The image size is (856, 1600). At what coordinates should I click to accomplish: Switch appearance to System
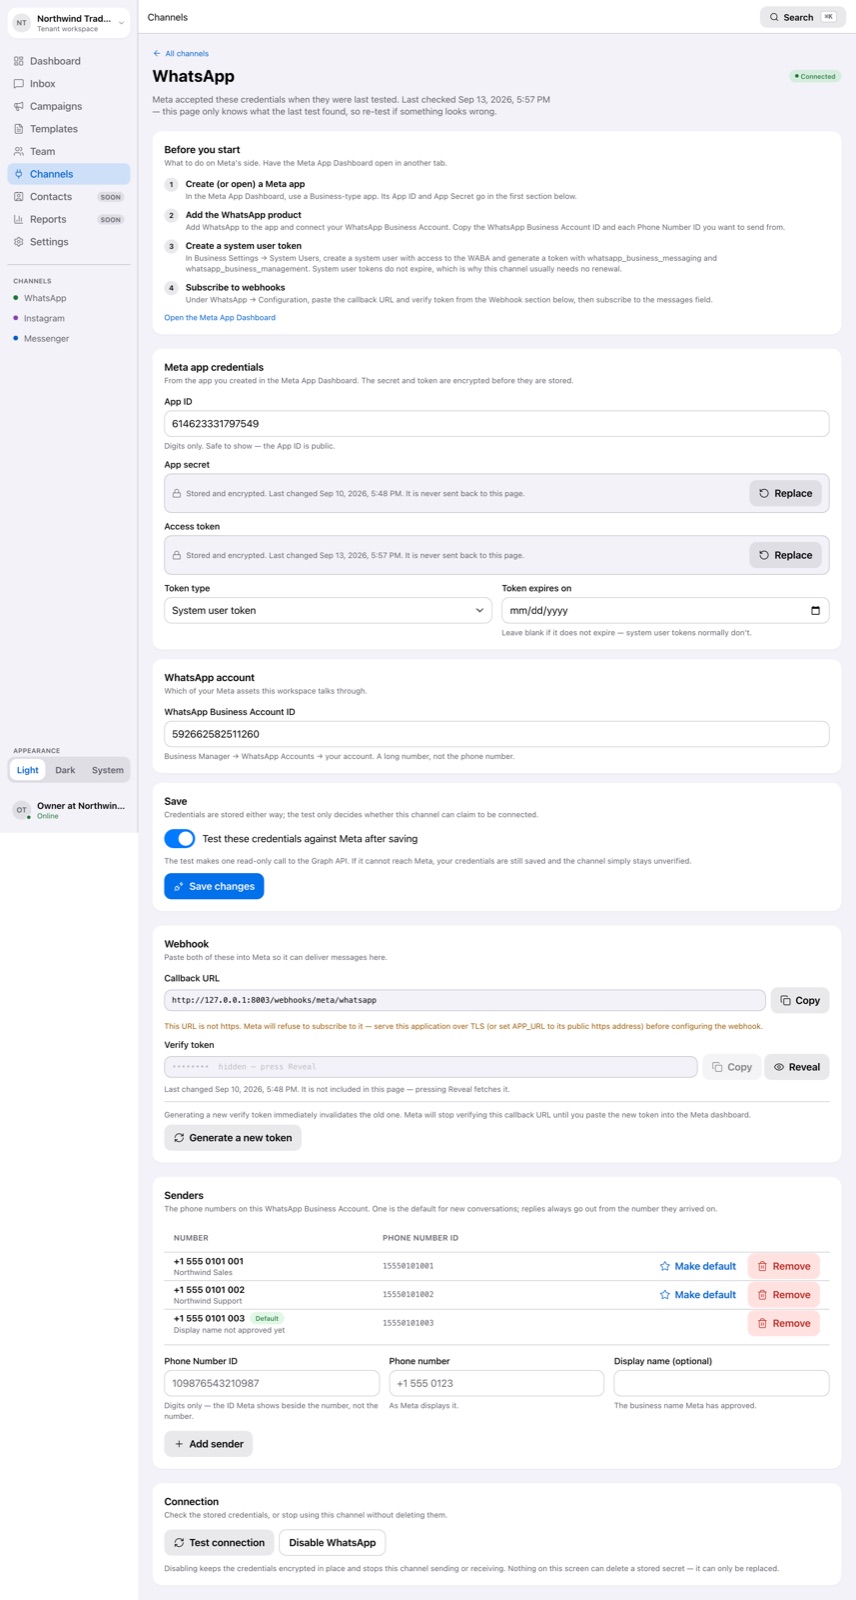point(108,770)
